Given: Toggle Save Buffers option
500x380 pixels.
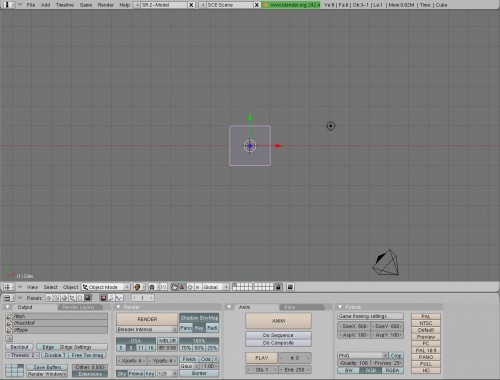Looking at the screenshot, I should pyautogui.click(x=47, y=367).
